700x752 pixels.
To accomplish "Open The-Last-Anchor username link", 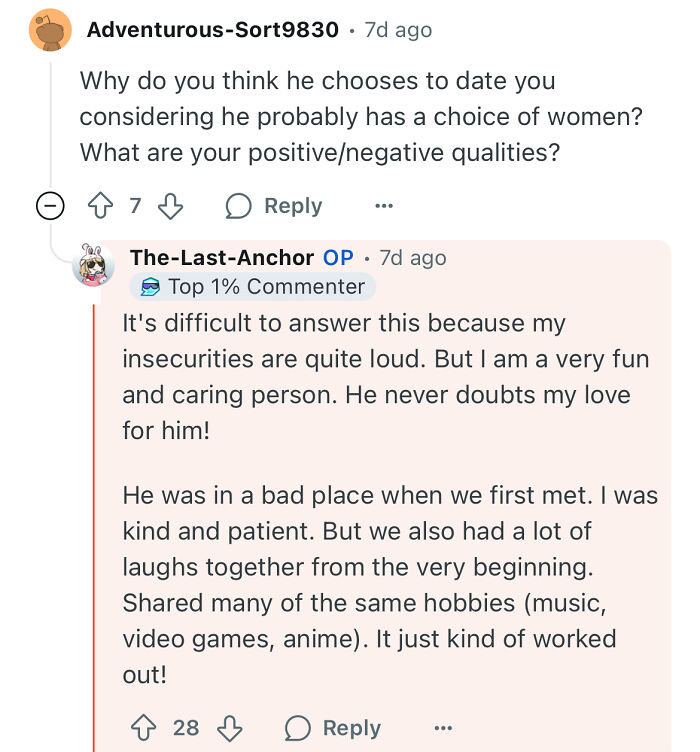I will [222, 258].
